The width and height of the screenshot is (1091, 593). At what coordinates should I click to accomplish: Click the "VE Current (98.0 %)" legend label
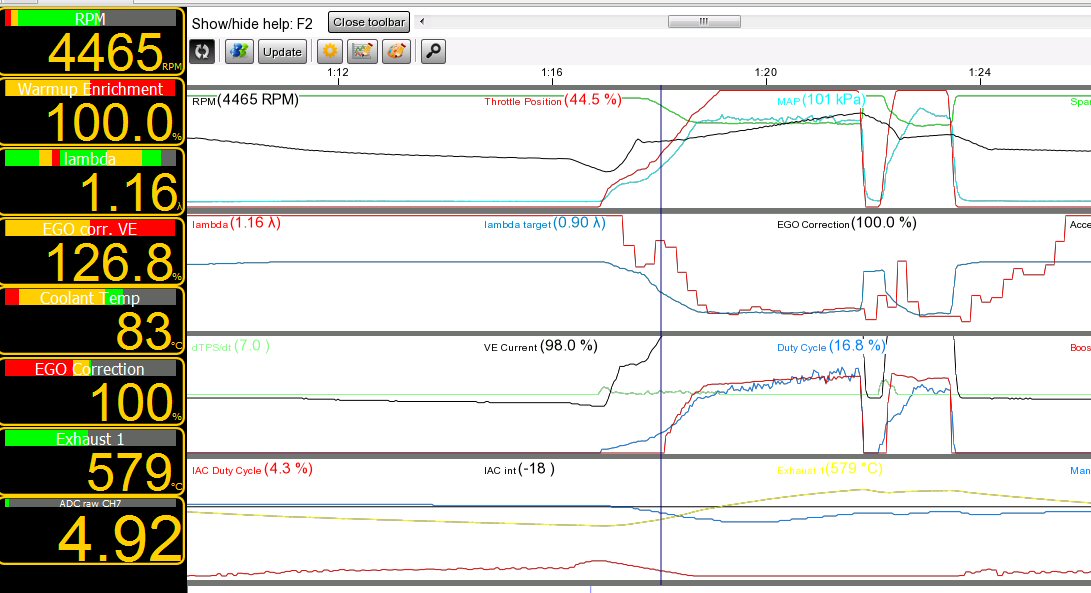point(541,346)
